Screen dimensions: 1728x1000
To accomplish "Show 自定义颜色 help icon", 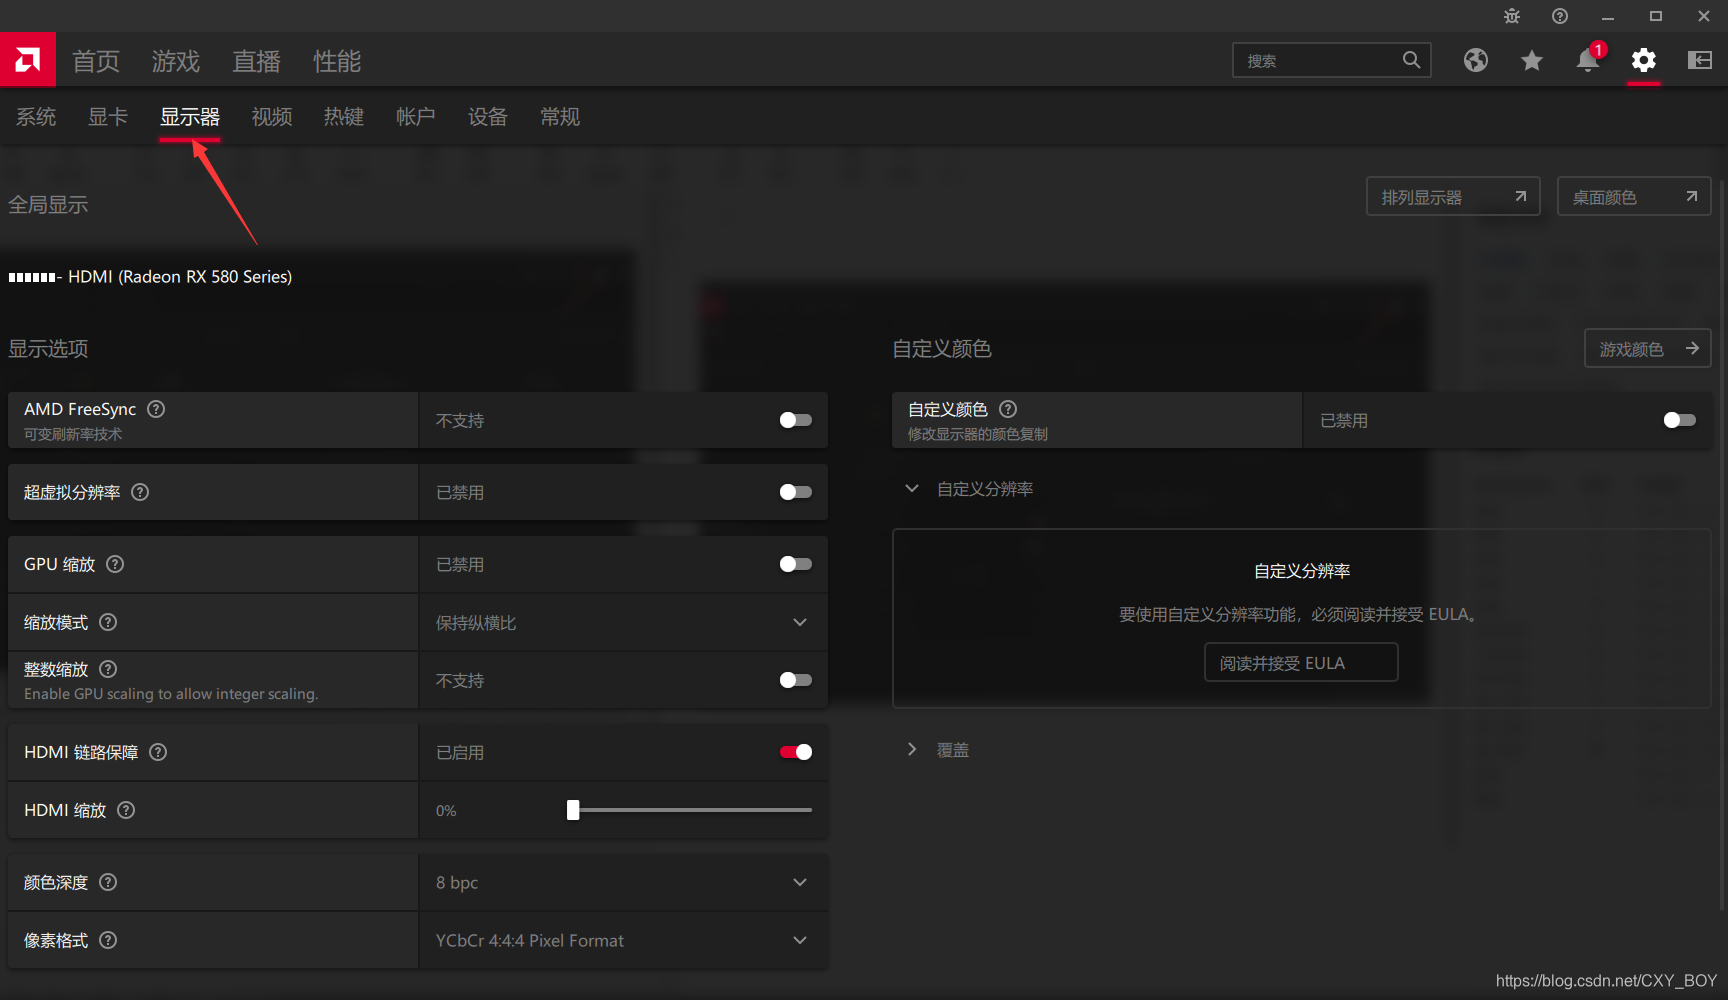I will [1008, 409].
